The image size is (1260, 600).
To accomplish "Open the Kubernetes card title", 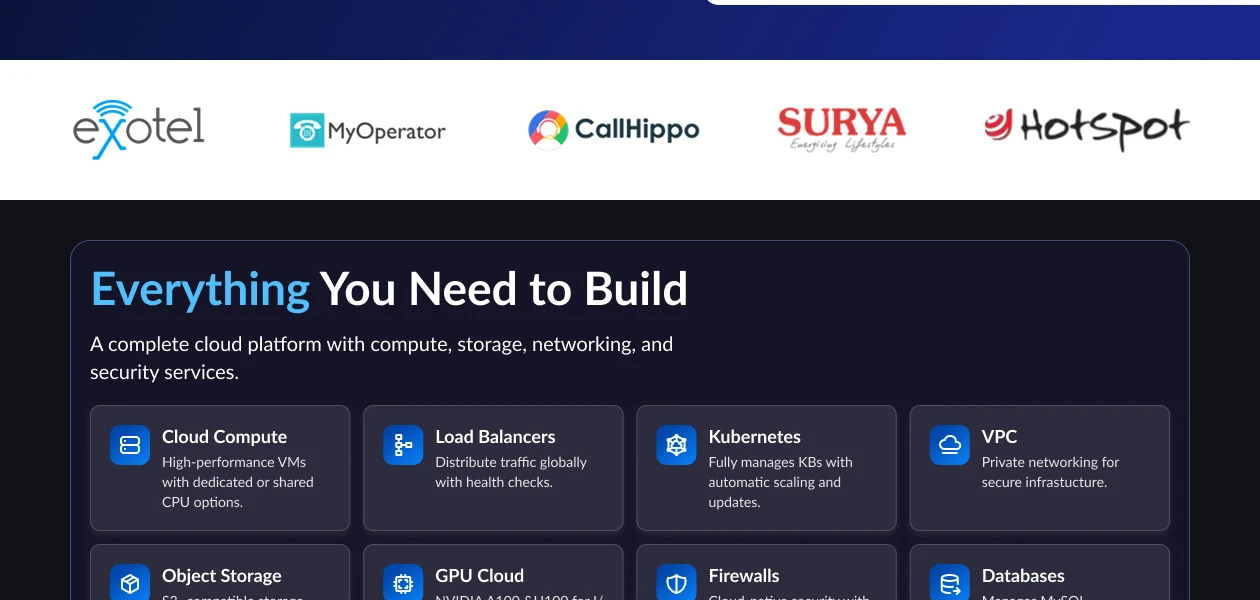I will [755, 437].
